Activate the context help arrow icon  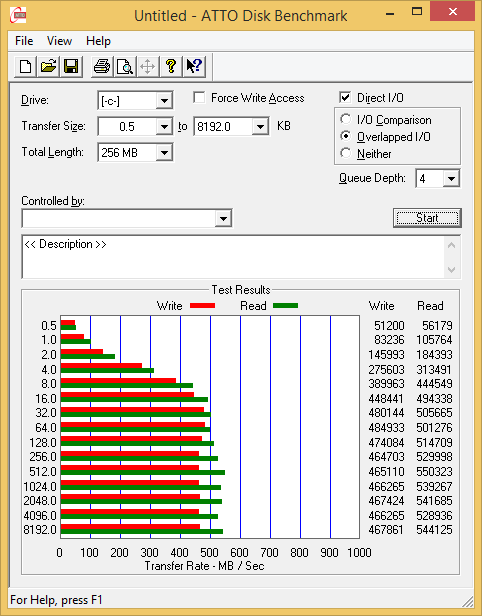194,66
